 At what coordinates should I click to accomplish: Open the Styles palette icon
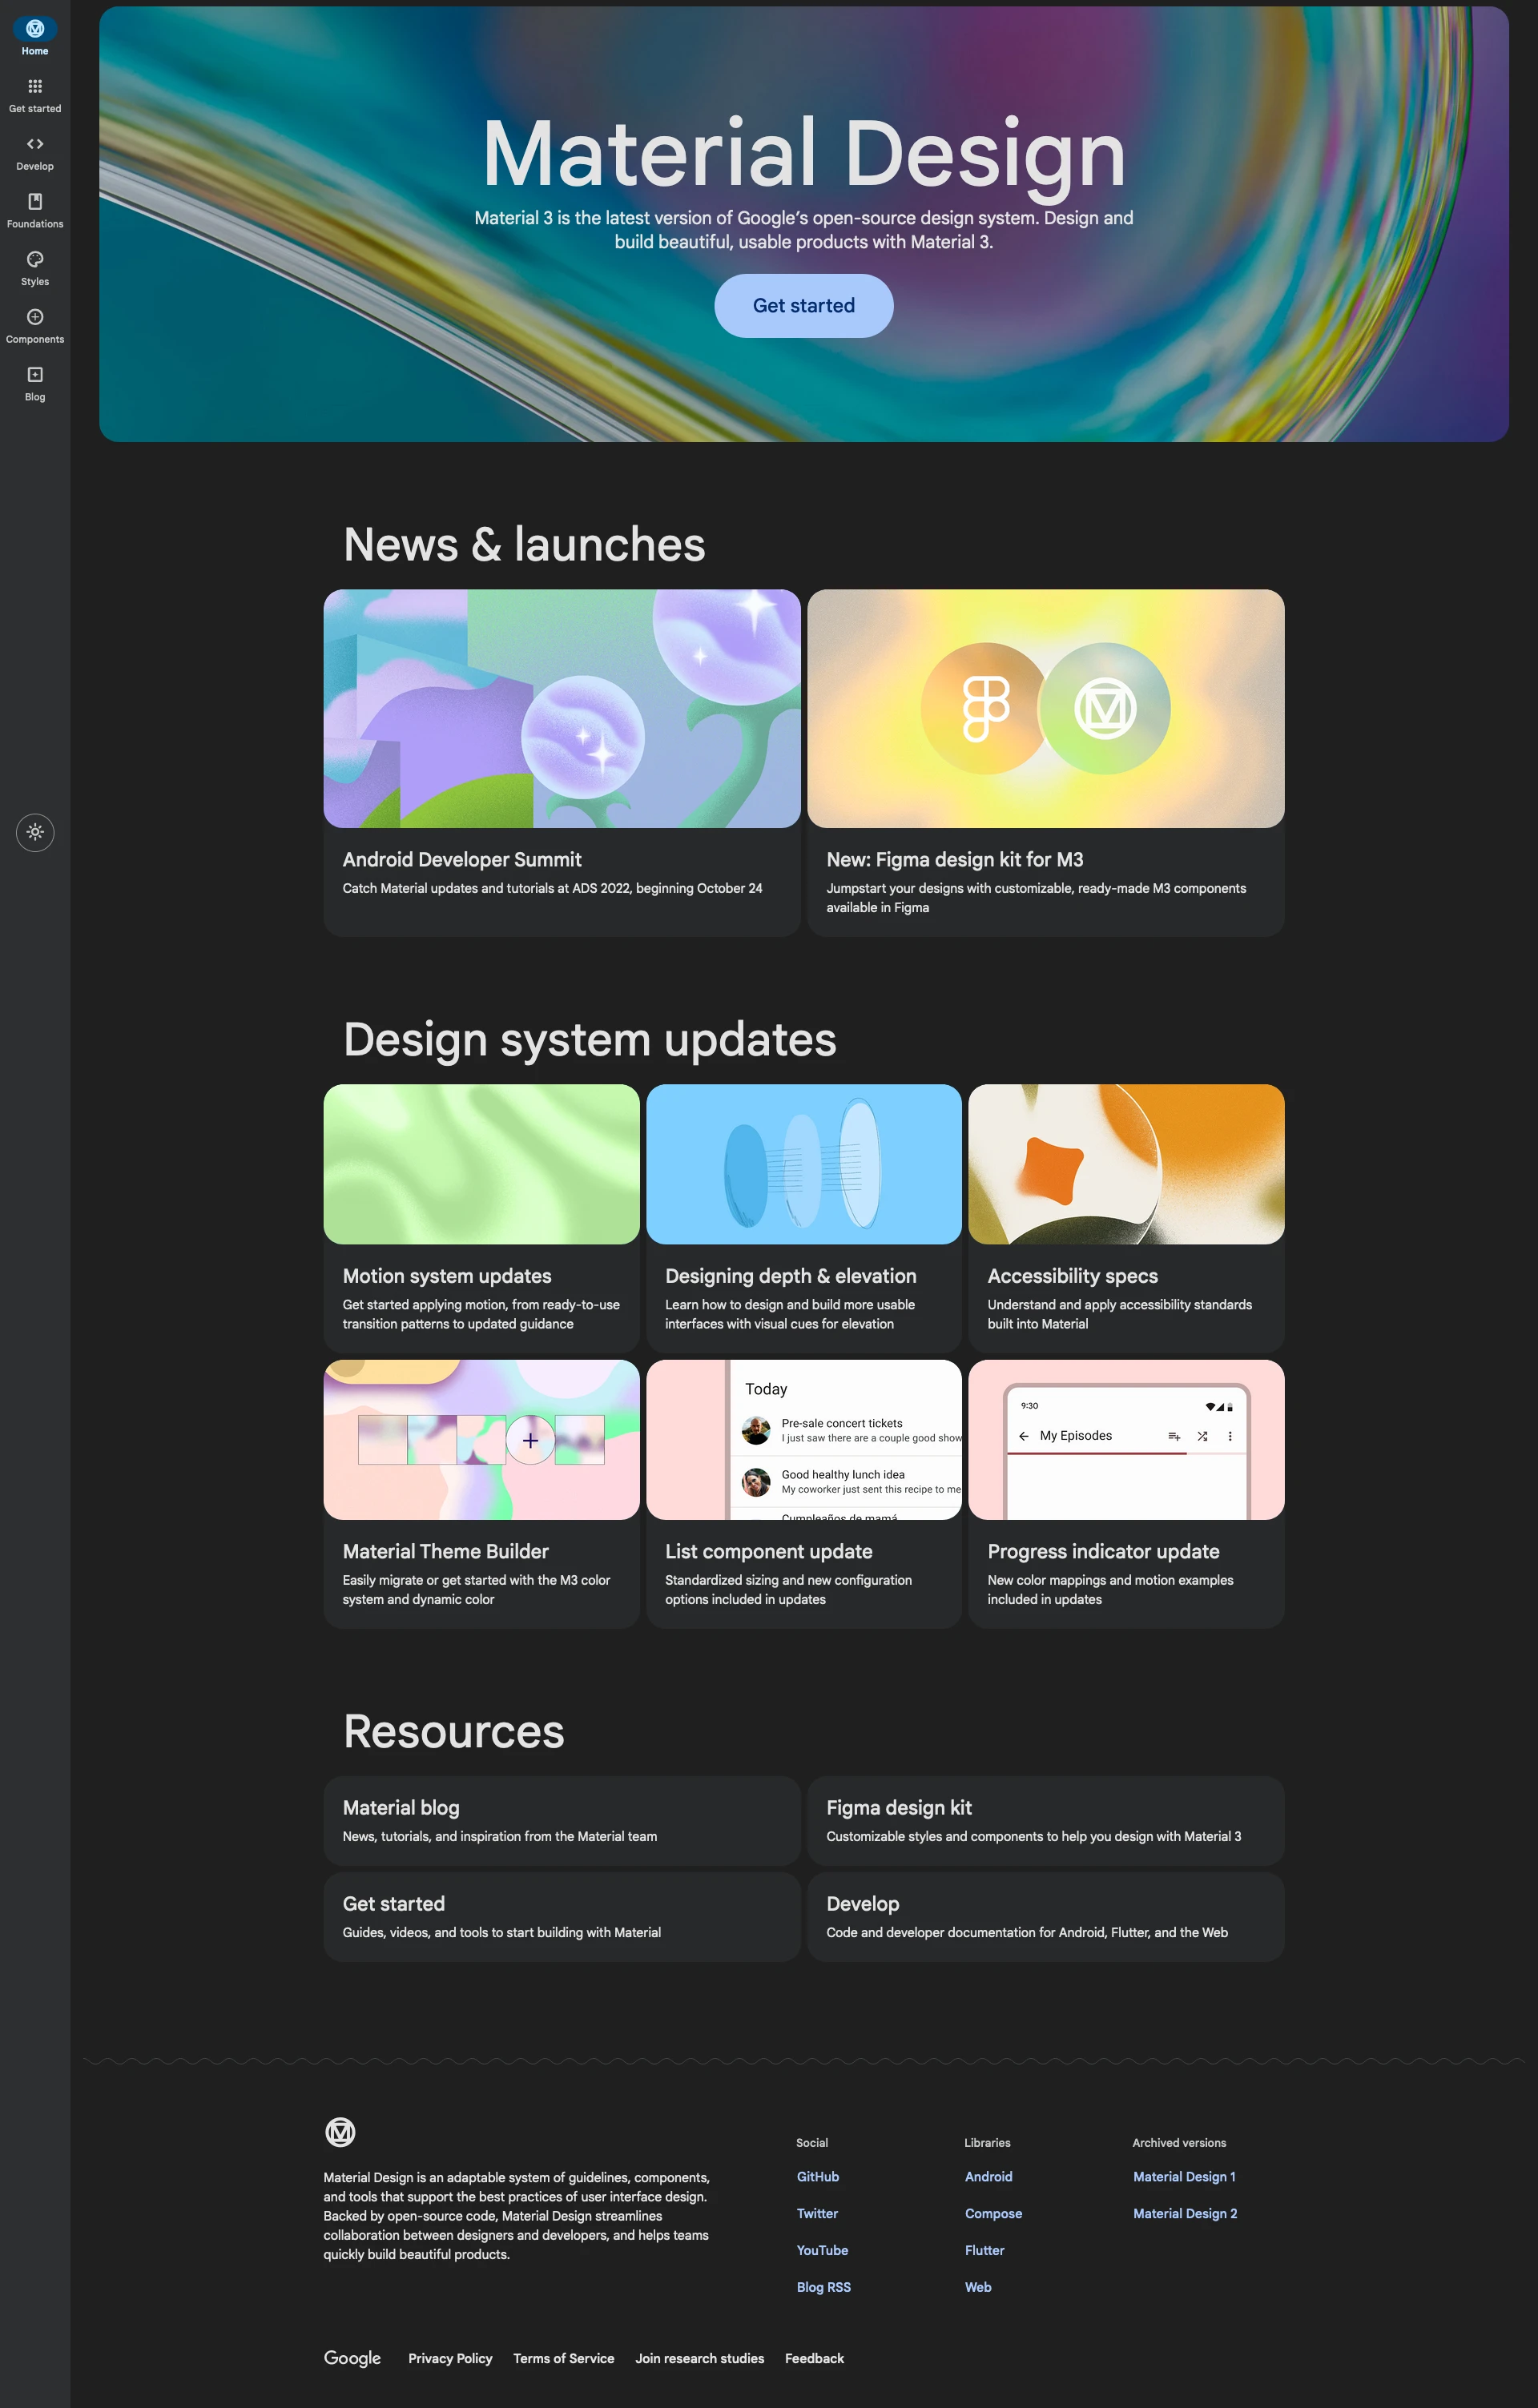(x=35, y=259)
